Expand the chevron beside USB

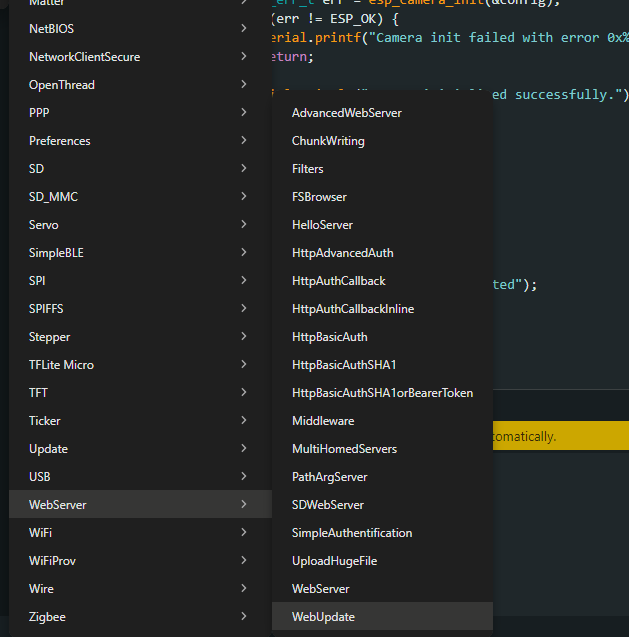pos(244,477)
